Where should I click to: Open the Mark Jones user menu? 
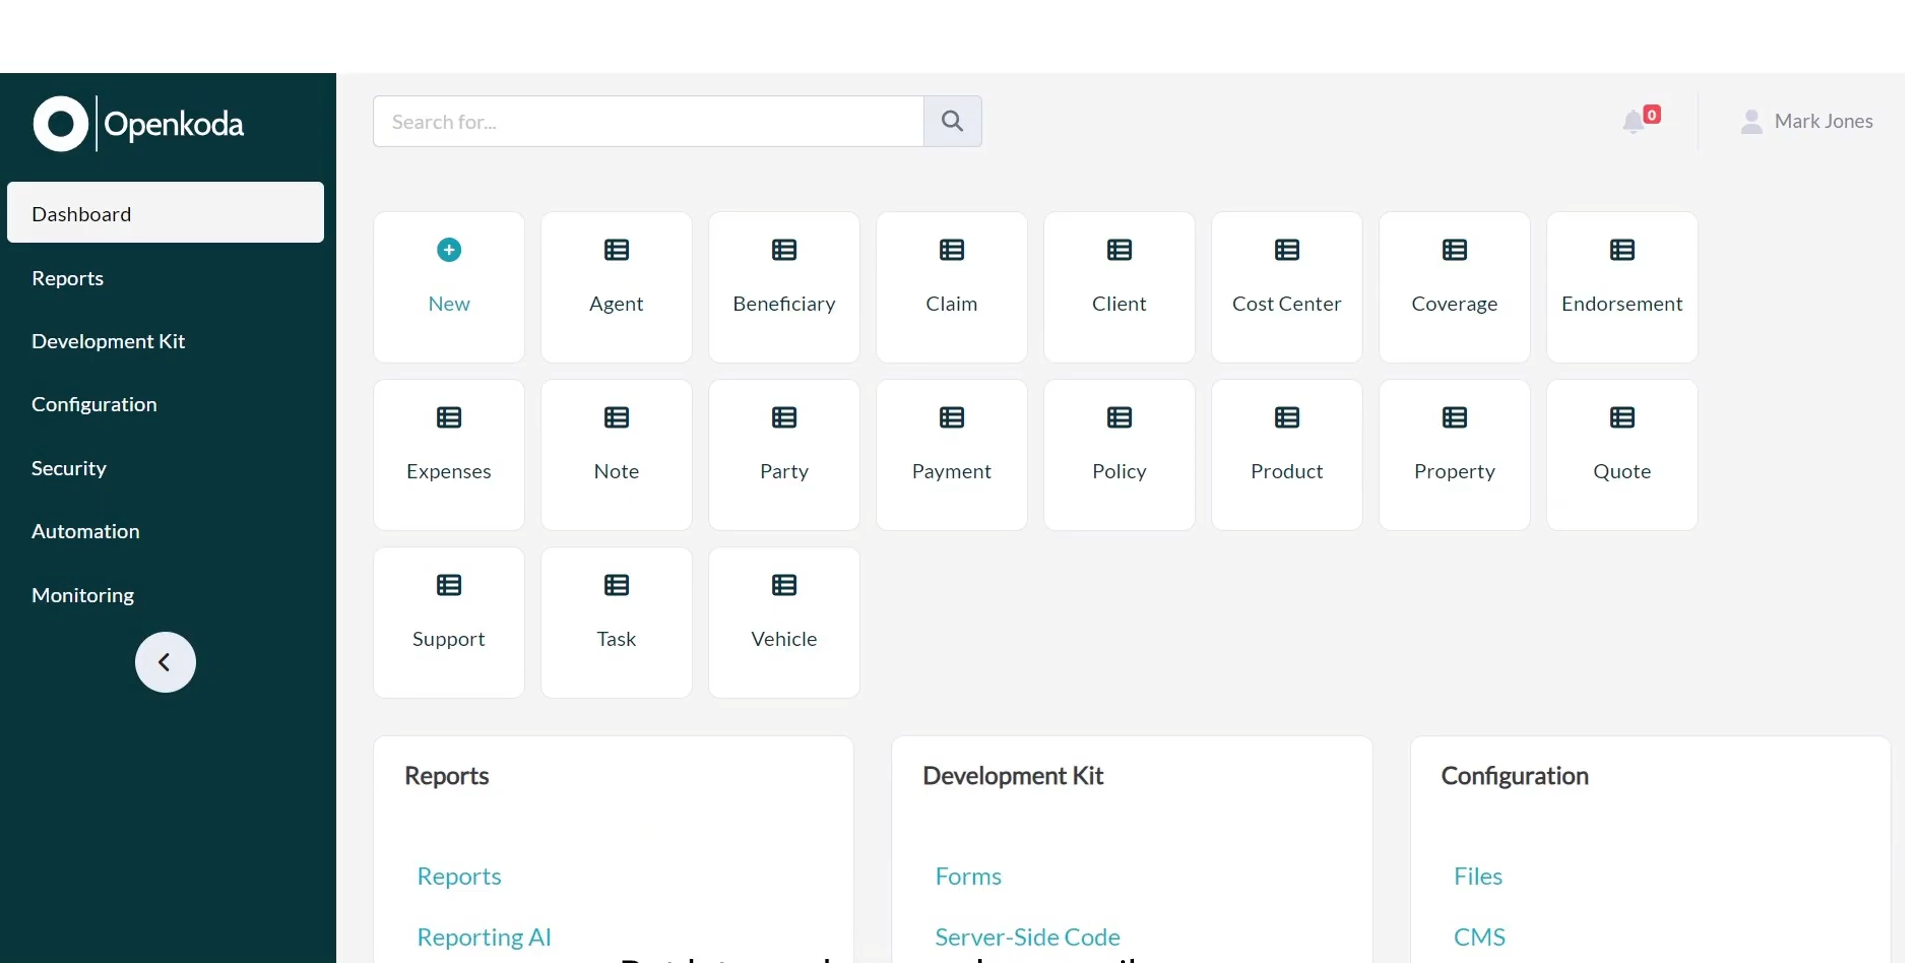tap(1806, 121)
